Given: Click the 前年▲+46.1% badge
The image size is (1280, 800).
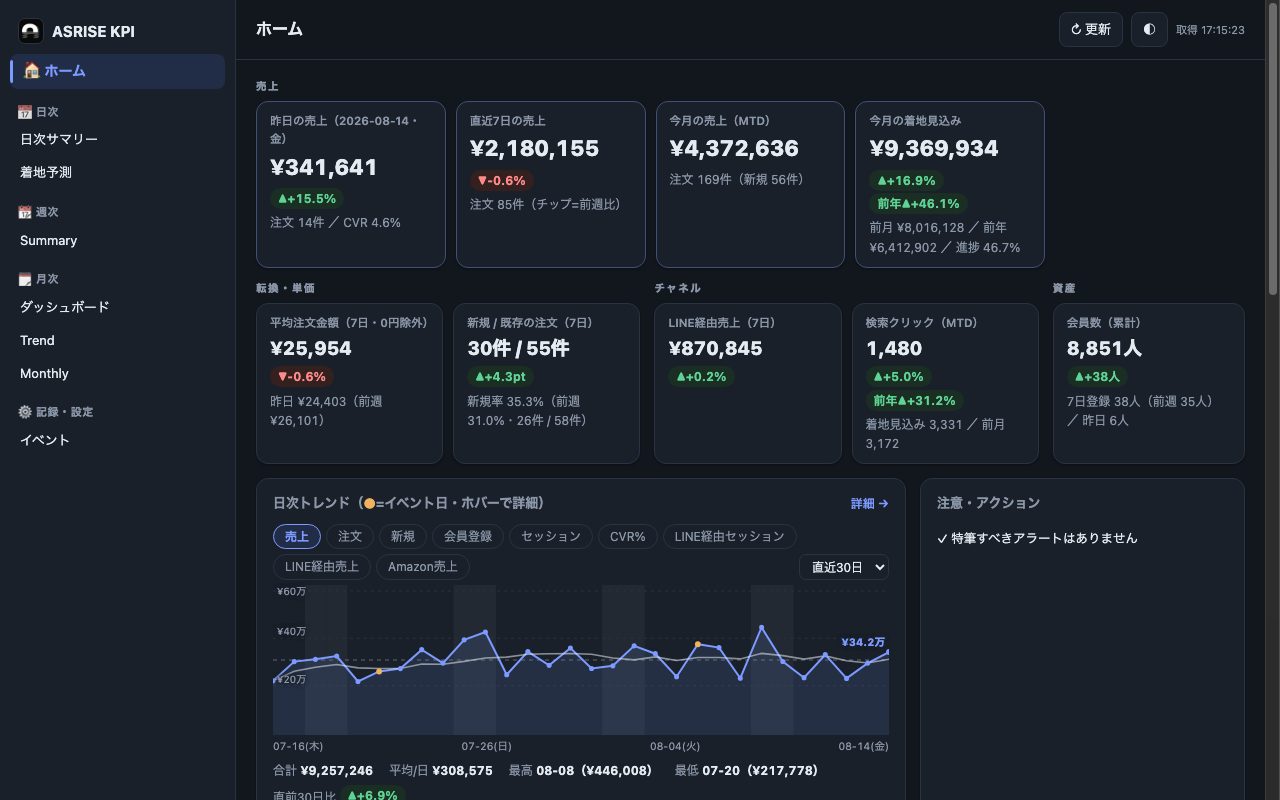Looking at the screenshot, I should [918, 203].
